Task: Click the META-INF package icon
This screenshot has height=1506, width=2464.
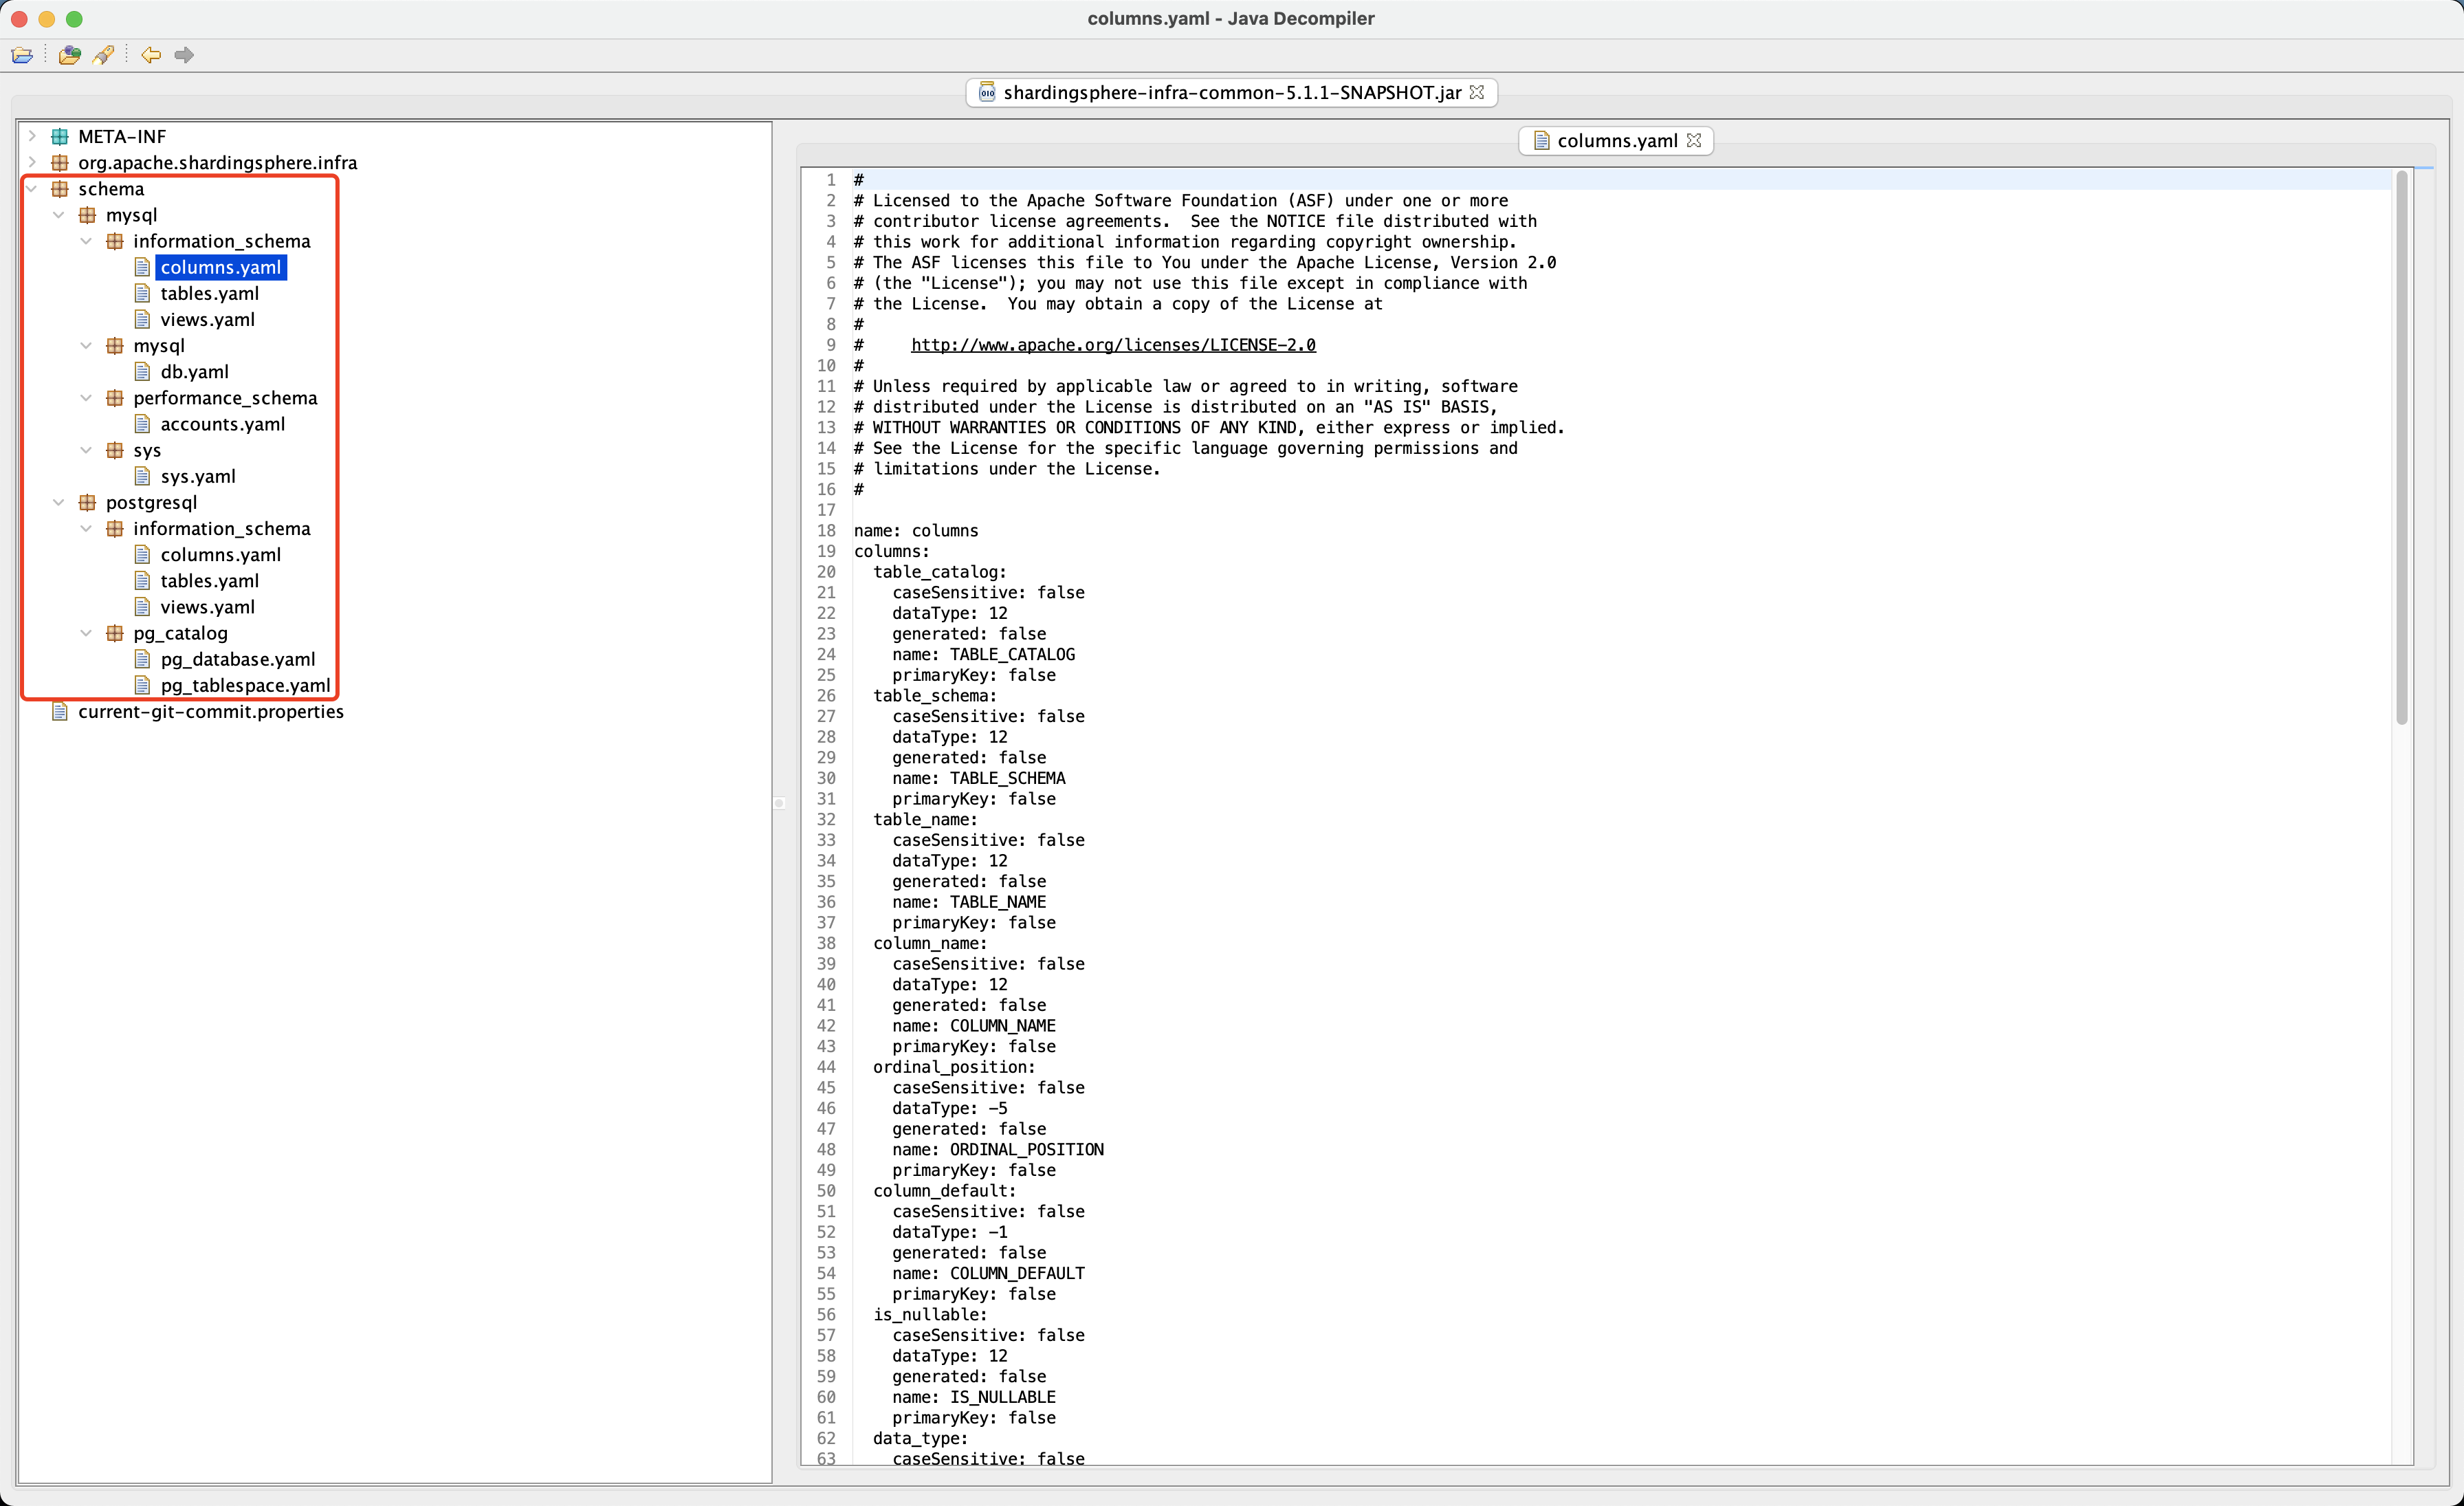Action: pos(60,136)
